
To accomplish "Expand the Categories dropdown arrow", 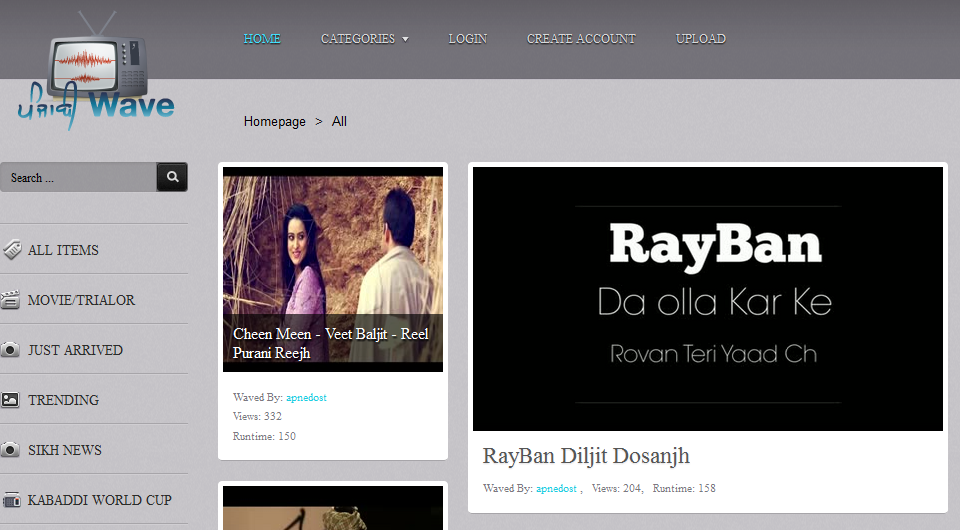I will point(405,39).
